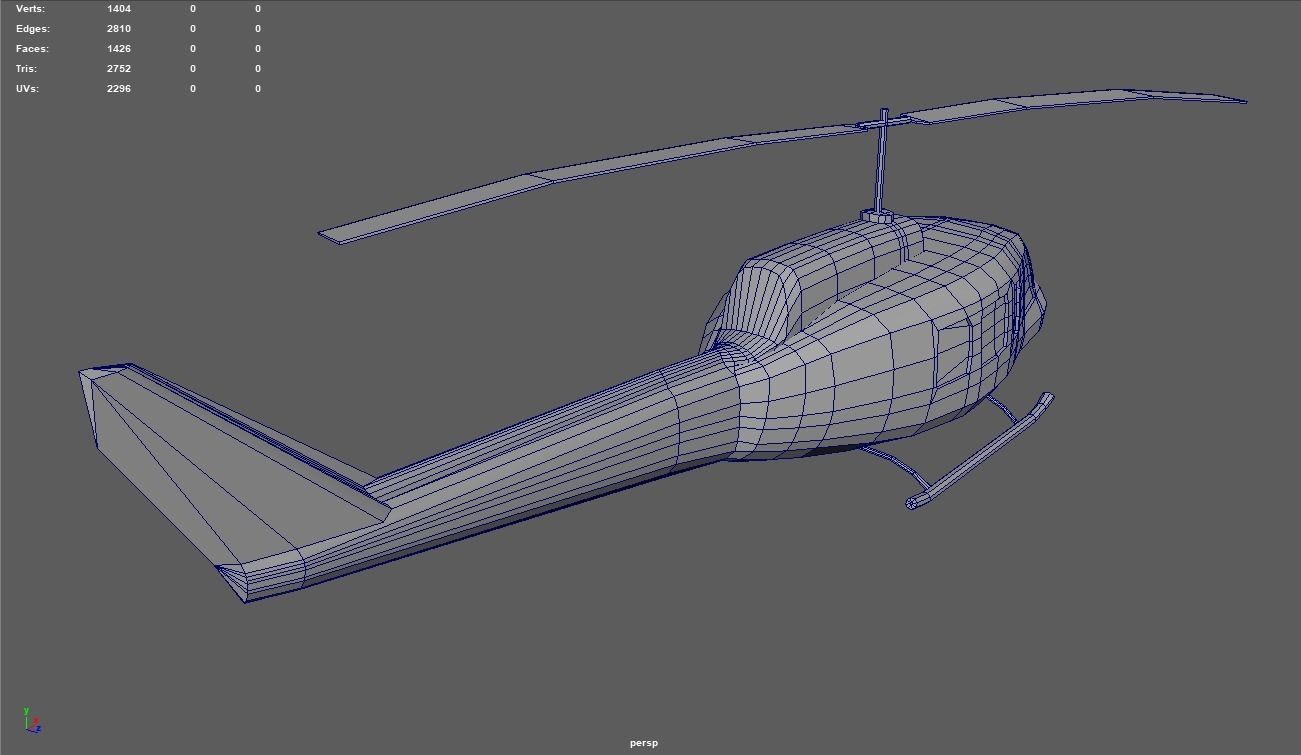Click the UV count value 2296
This screenshot has height=755, width=1301.
click(119, 89)
